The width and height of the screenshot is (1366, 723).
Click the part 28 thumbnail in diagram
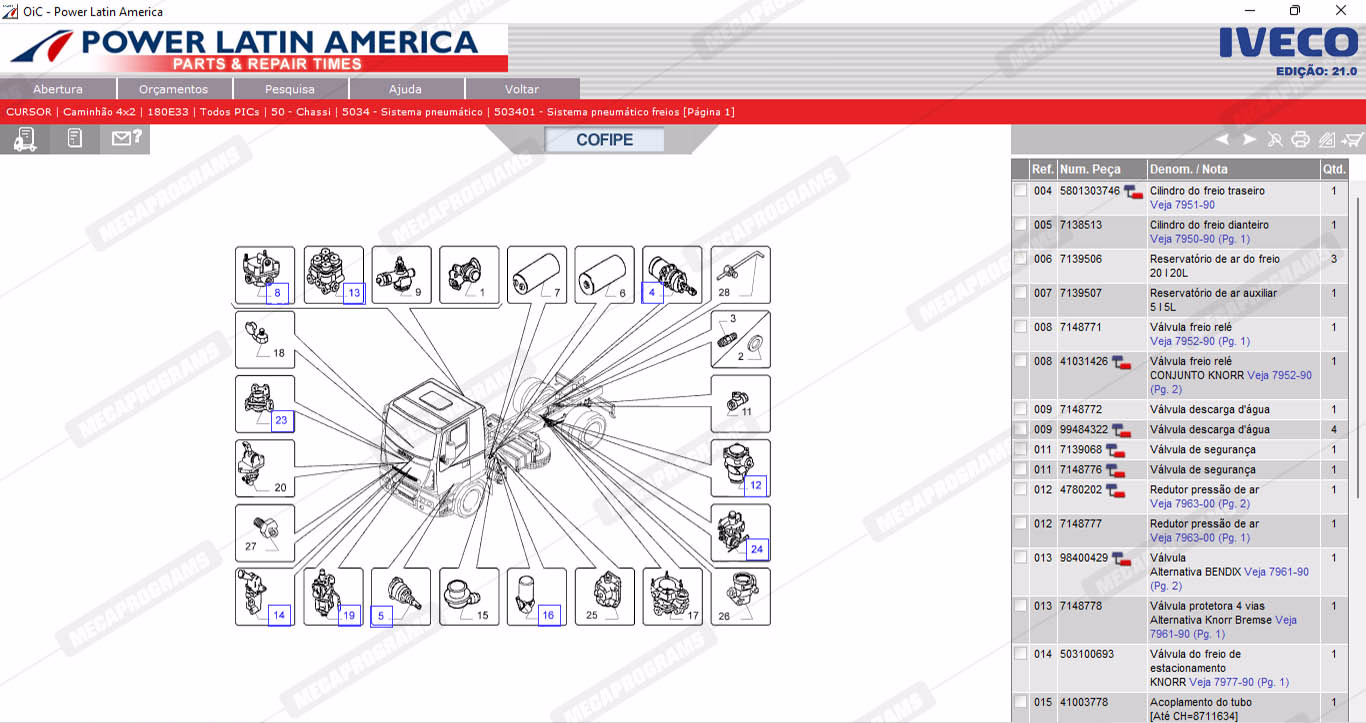pos(741,275)
